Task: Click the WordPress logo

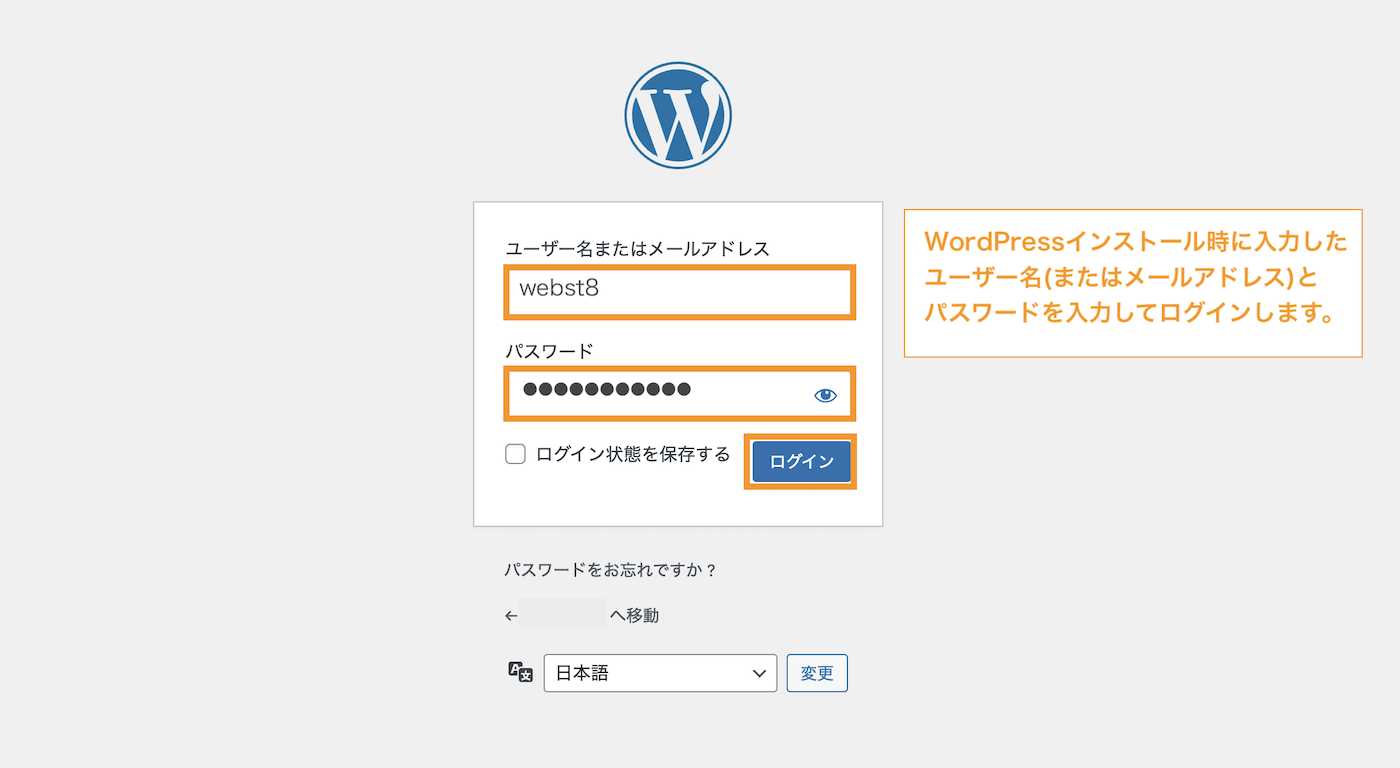Action: click(678, 115)
